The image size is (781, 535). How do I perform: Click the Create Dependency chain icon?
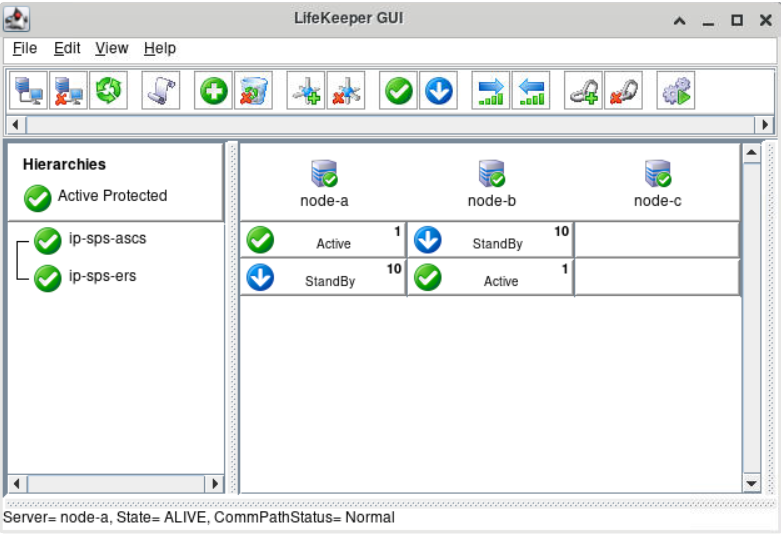(x=583, y=91)
